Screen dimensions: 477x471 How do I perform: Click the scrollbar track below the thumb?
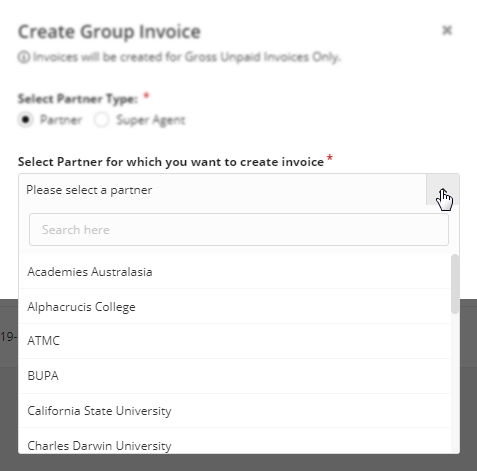coord(455,383)
